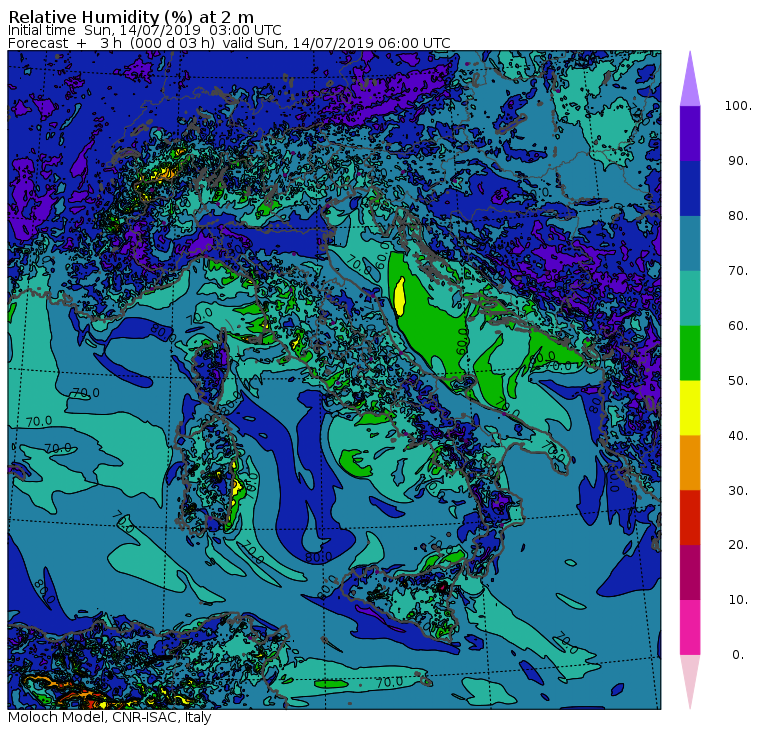
Task: Click the maroon 10-20 color band
Action: click(x=690, y=572)
